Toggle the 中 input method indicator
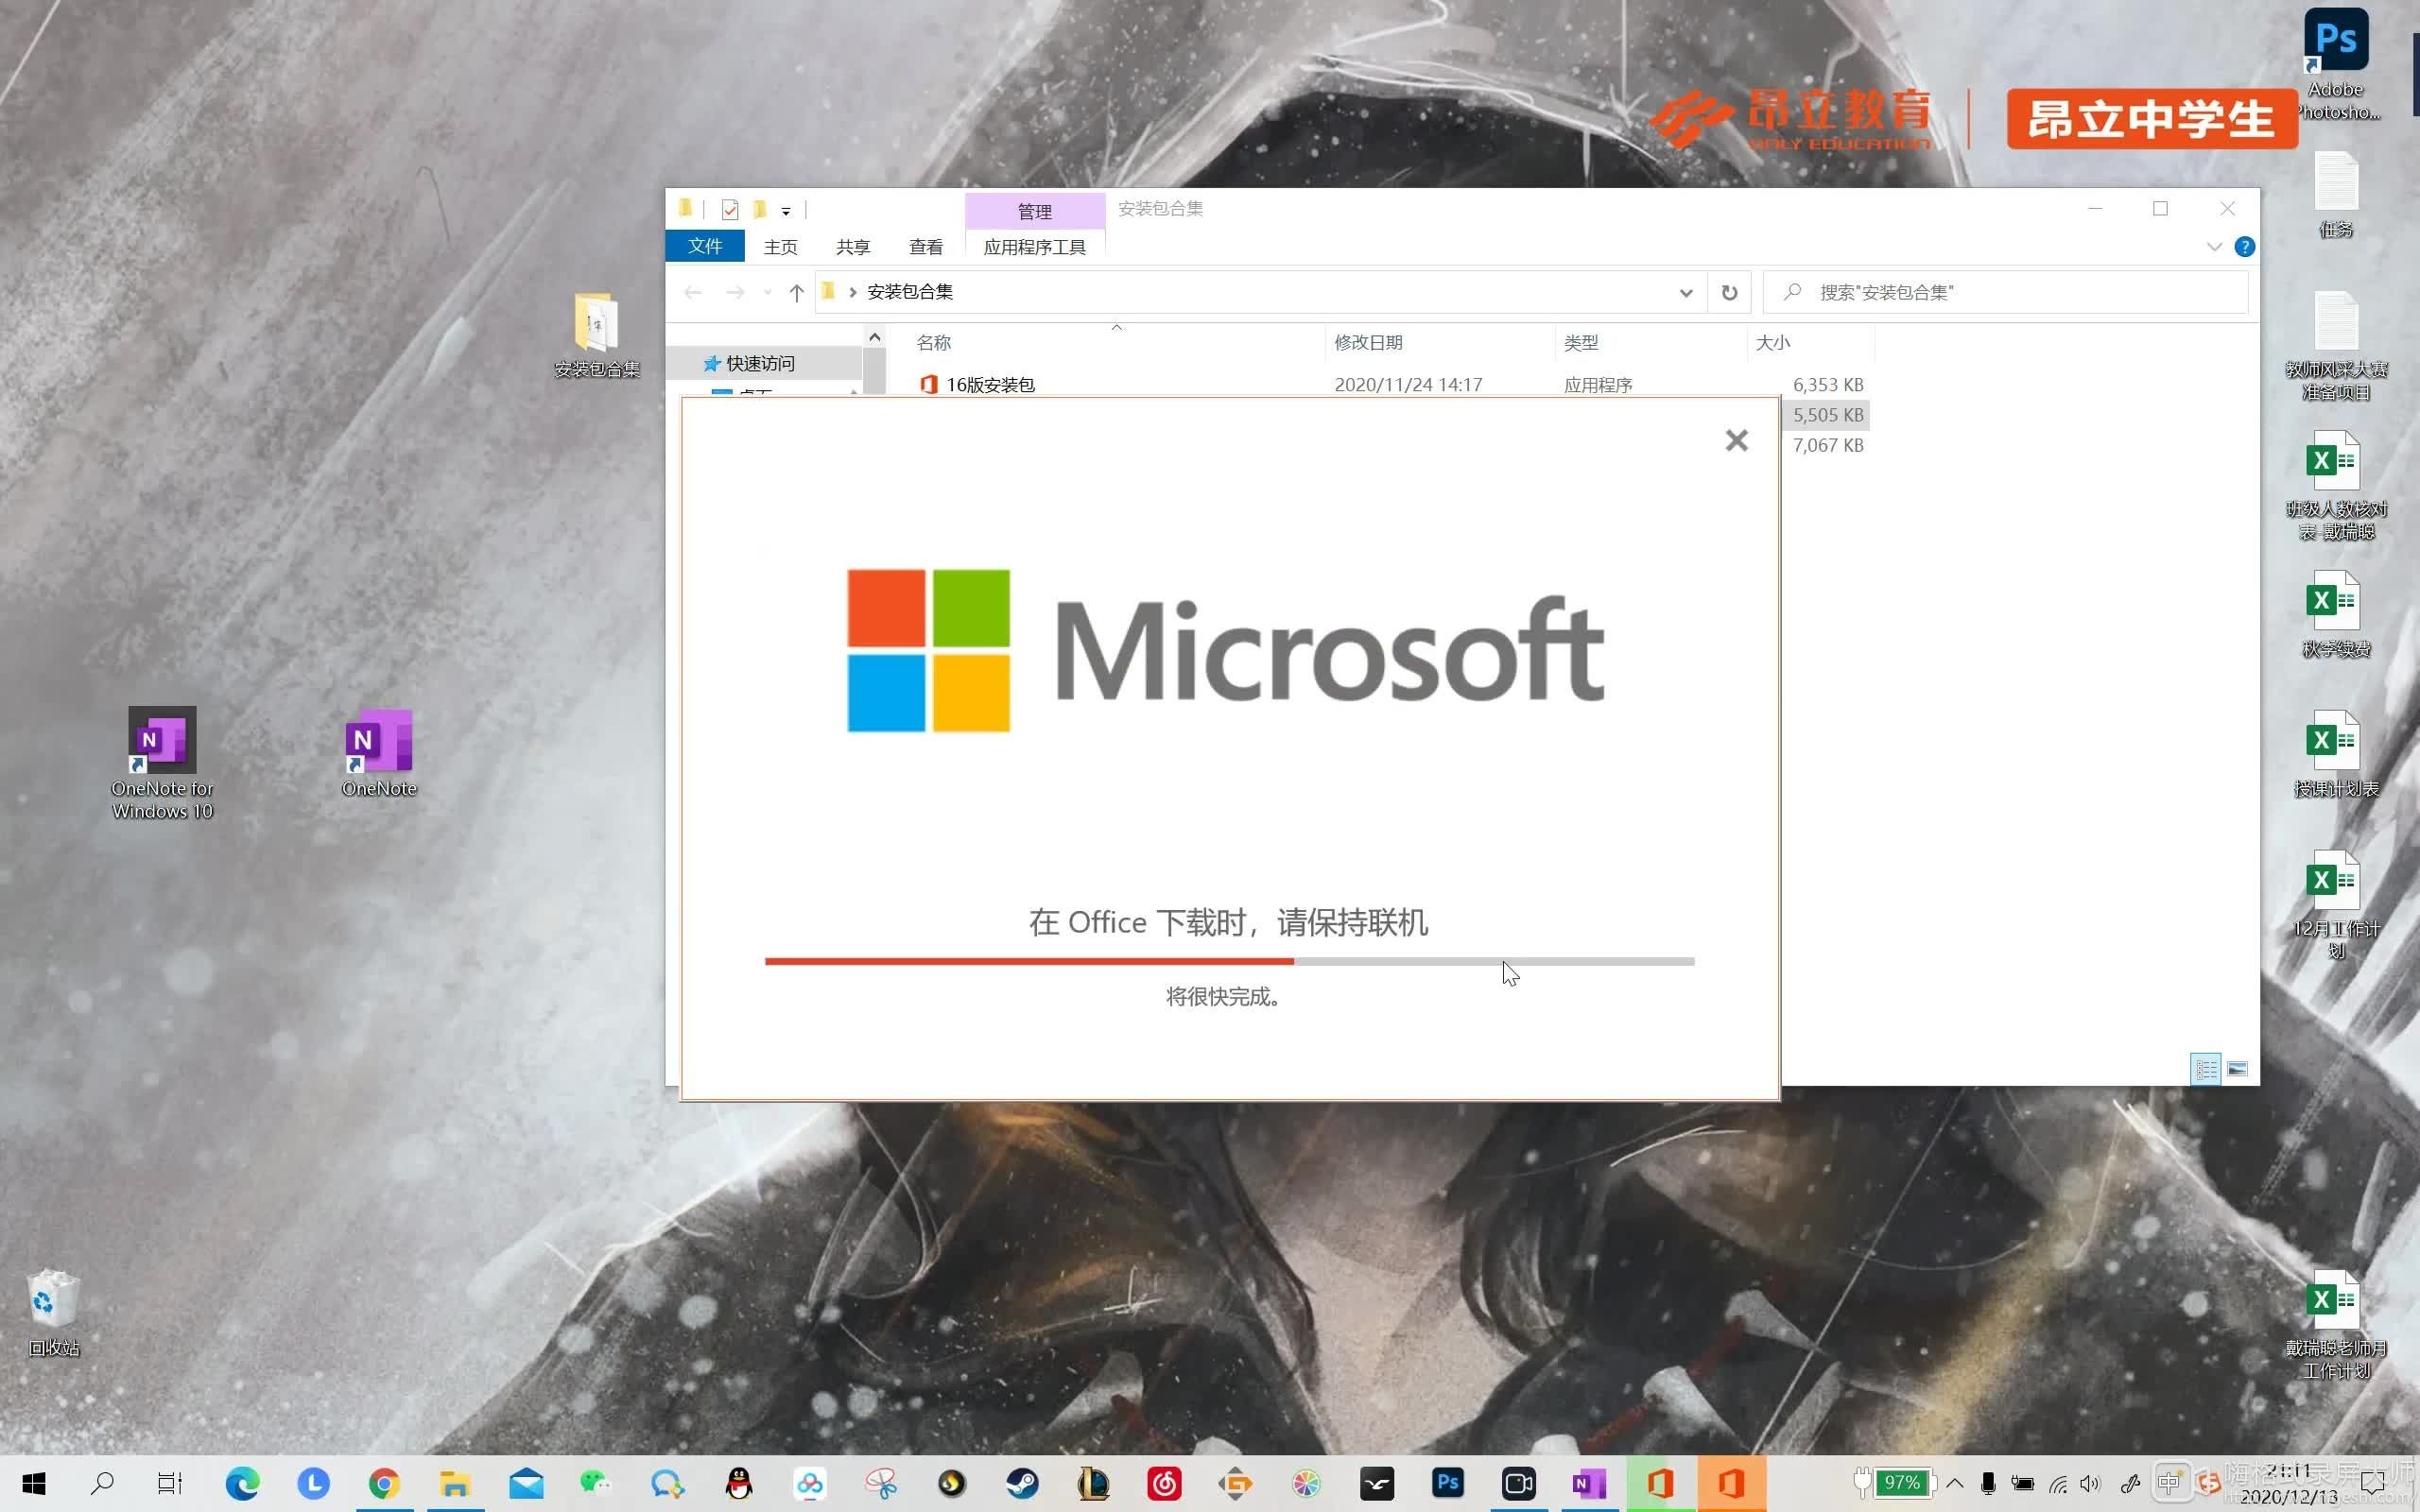 (2169, 1484)
